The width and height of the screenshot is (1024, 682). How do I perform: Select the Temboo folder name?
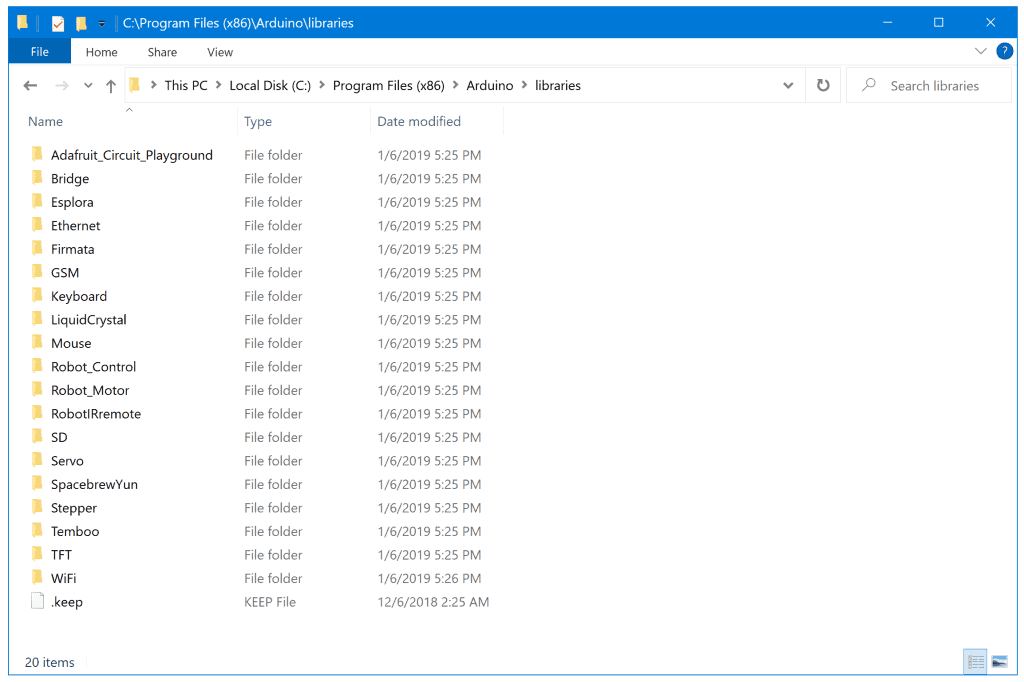75,532
